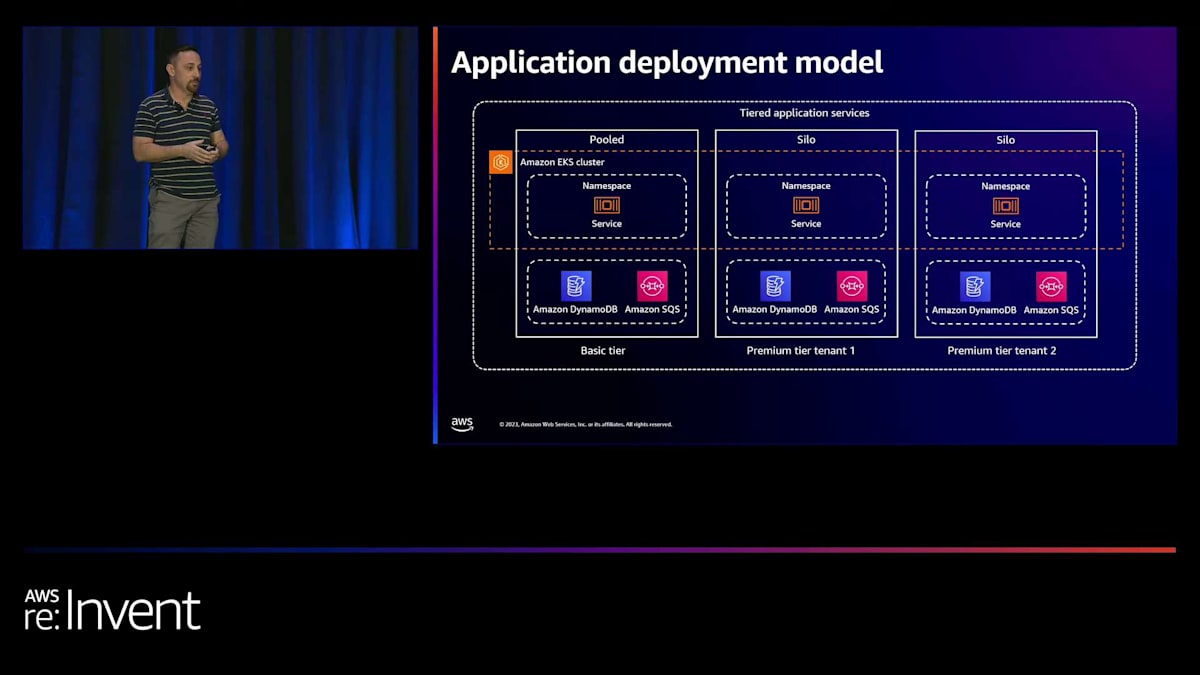Click DynamoDB icon in Basic tier
1200x675 pixels.
[576, 286]
